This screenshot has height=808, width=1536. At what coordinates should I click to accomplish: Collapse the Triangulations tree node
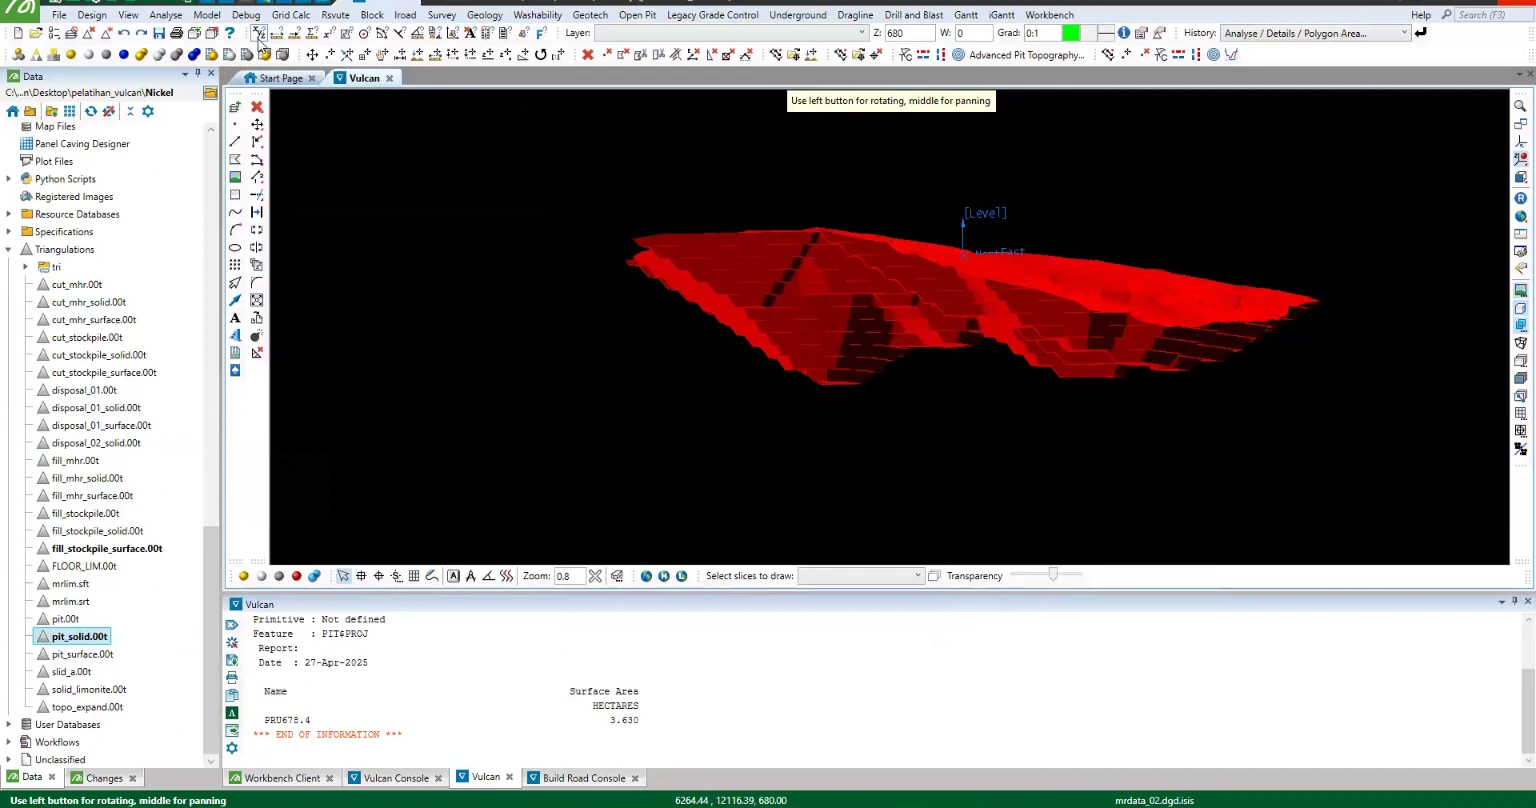9,250
